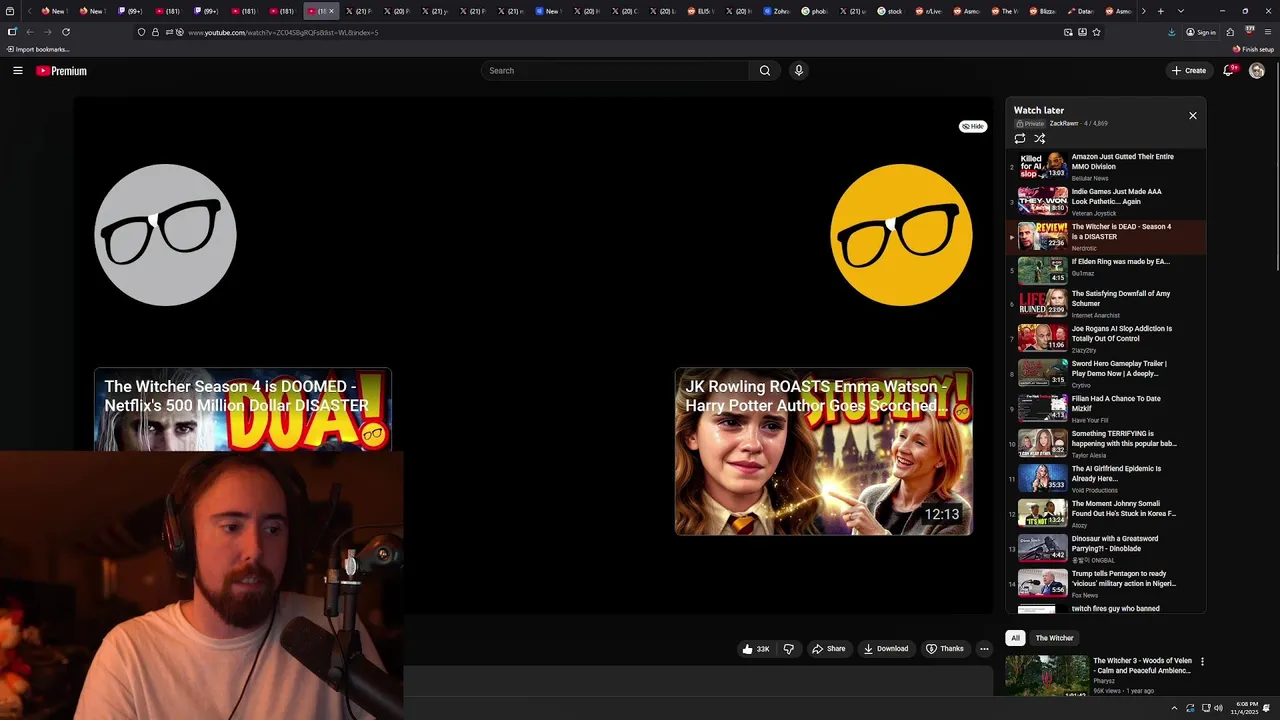This screenshot has width=1280, height=720.
Task: Open the Firefox sidebar toggle
Action: (12, 32)
